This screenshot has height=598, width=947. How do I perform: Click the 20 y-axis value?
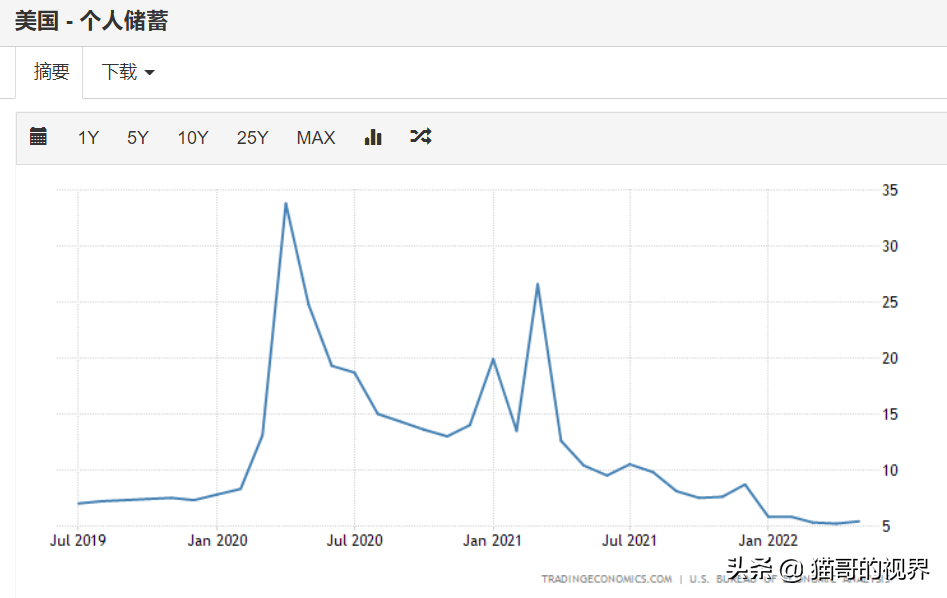[890, 358]
